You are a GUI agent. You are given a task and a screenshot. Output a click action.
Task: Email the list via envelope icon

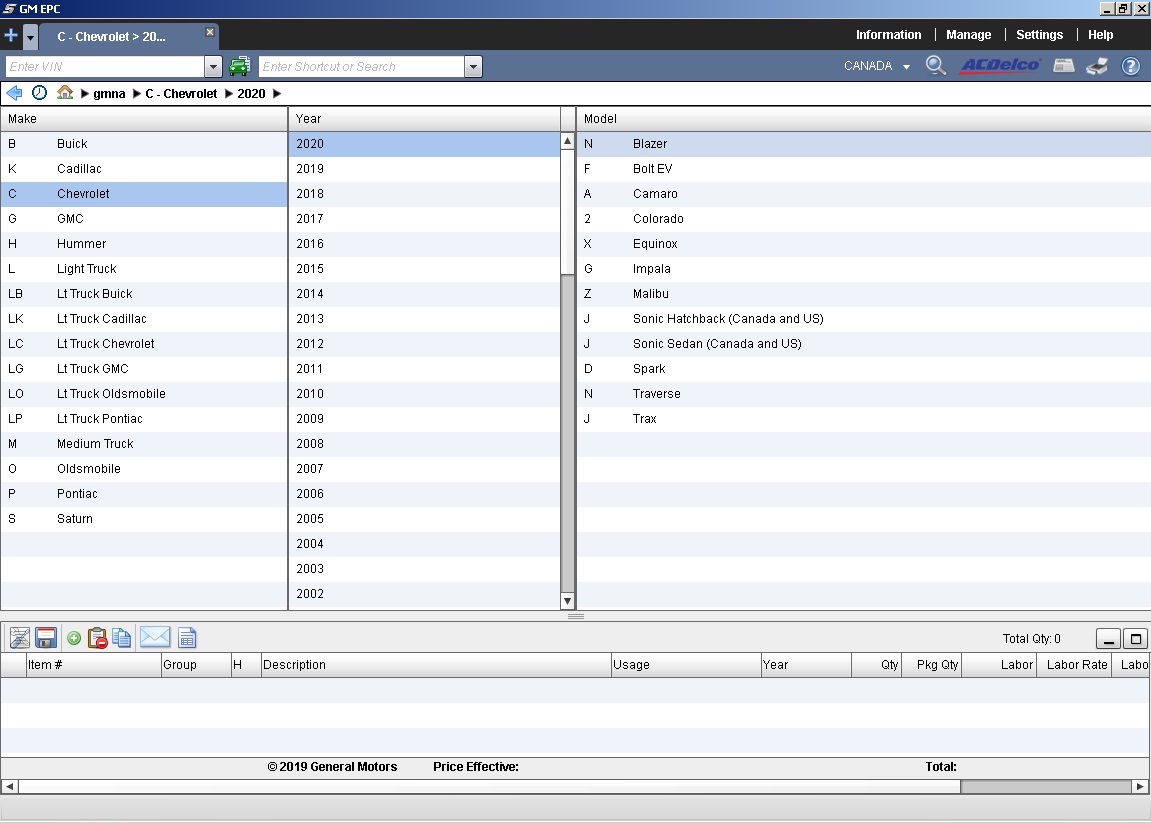(155, 637)
